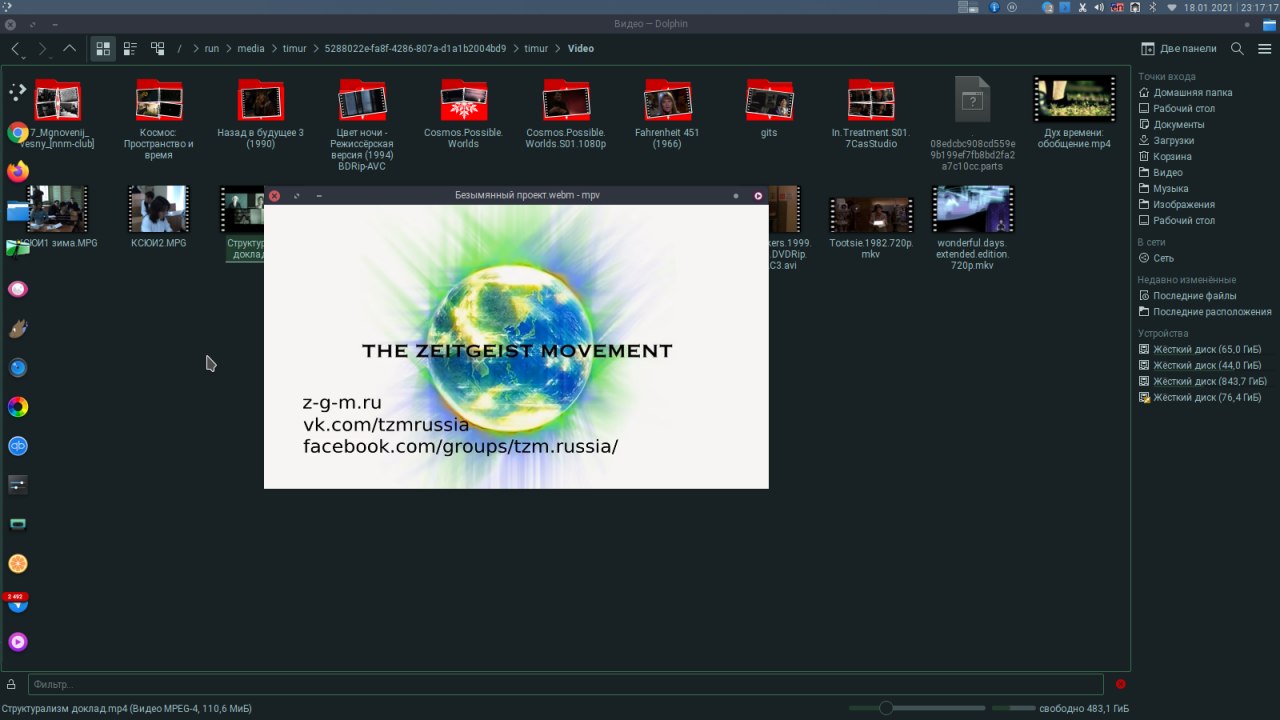Select Дух времени: обобщение.mp4 thumbnail
This screenshot has width=1280, height=720.
[1075, 99]
